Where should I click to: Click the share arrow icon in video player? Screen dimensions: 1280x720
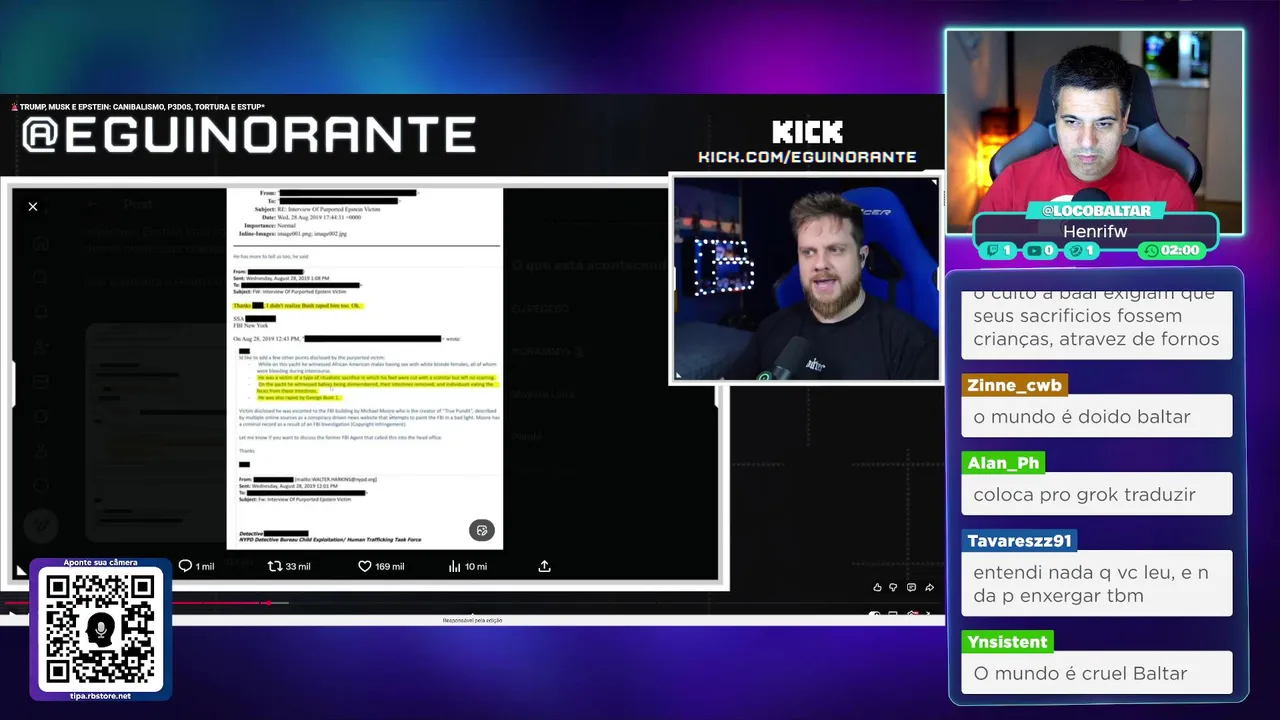tap(929, 587)
